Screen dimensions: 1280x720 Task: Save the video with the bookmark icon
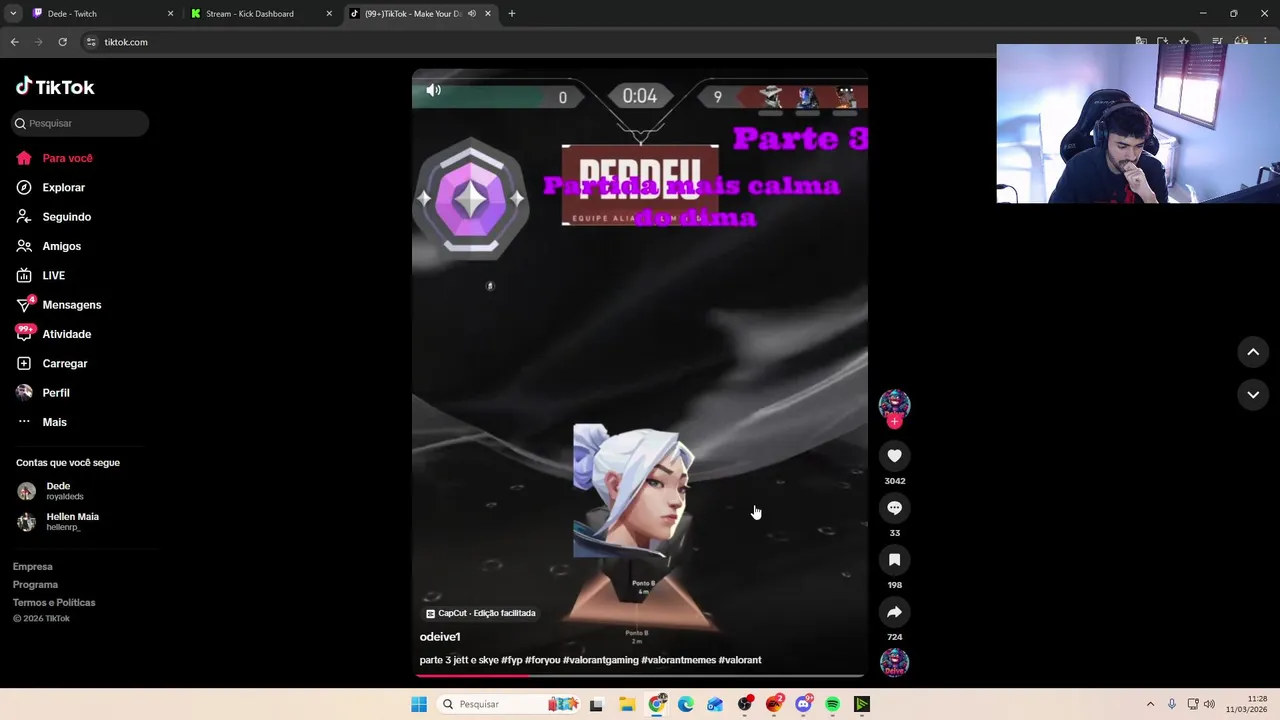[x=894, y=560]
